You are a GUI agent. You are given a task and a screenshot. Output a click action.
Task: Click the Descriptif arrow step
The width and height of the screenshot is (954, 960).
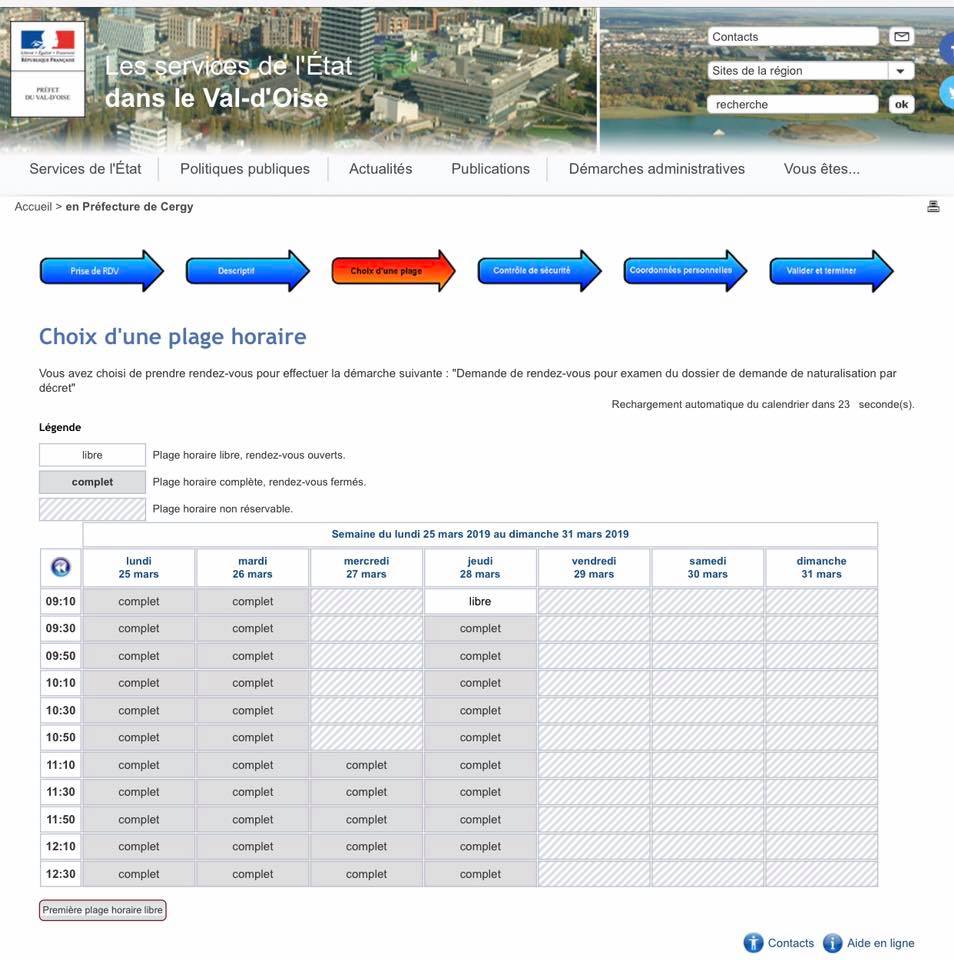(247, 271)
